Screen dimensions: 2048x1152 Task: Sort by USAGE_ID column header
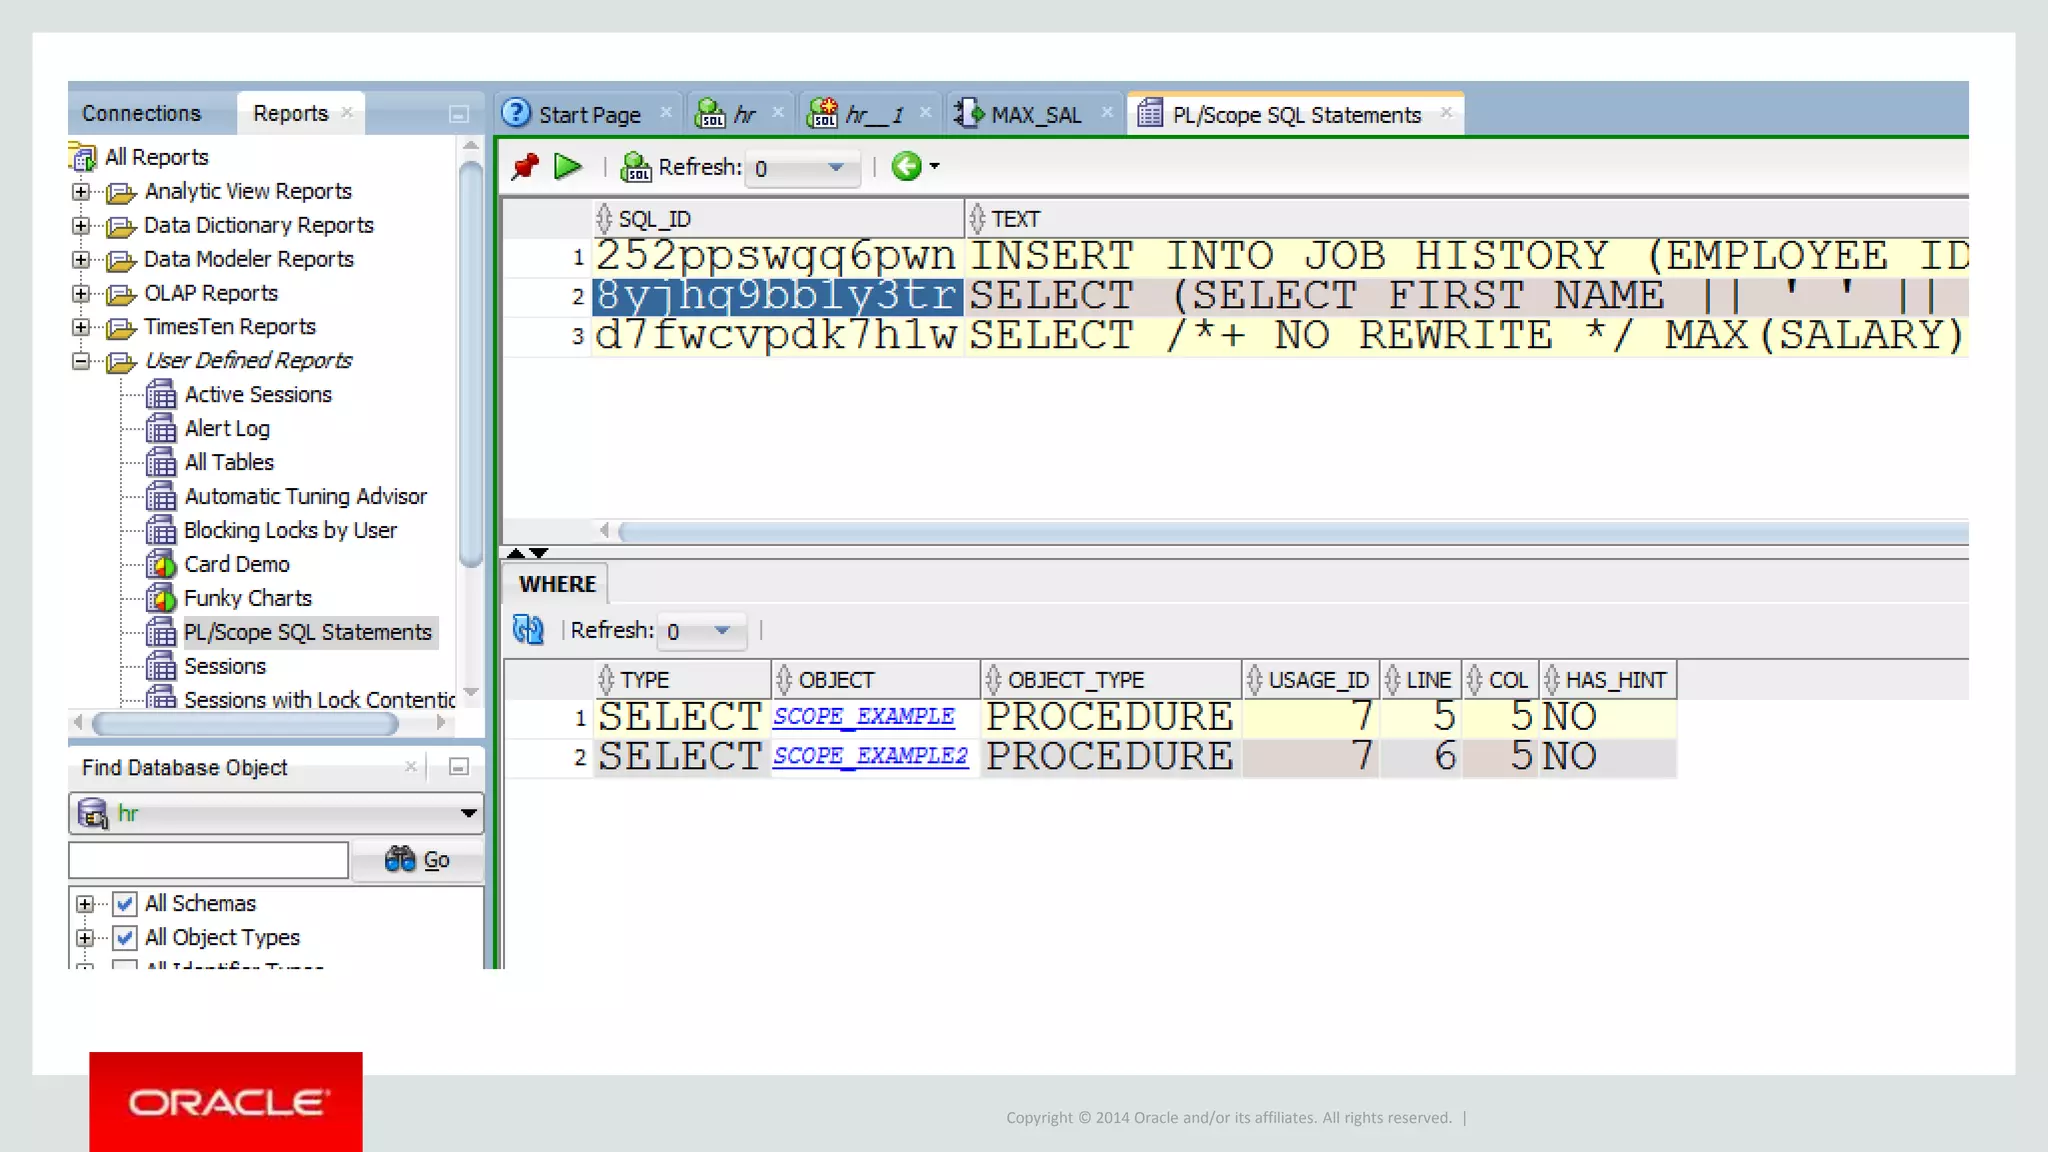point(1310,680)
